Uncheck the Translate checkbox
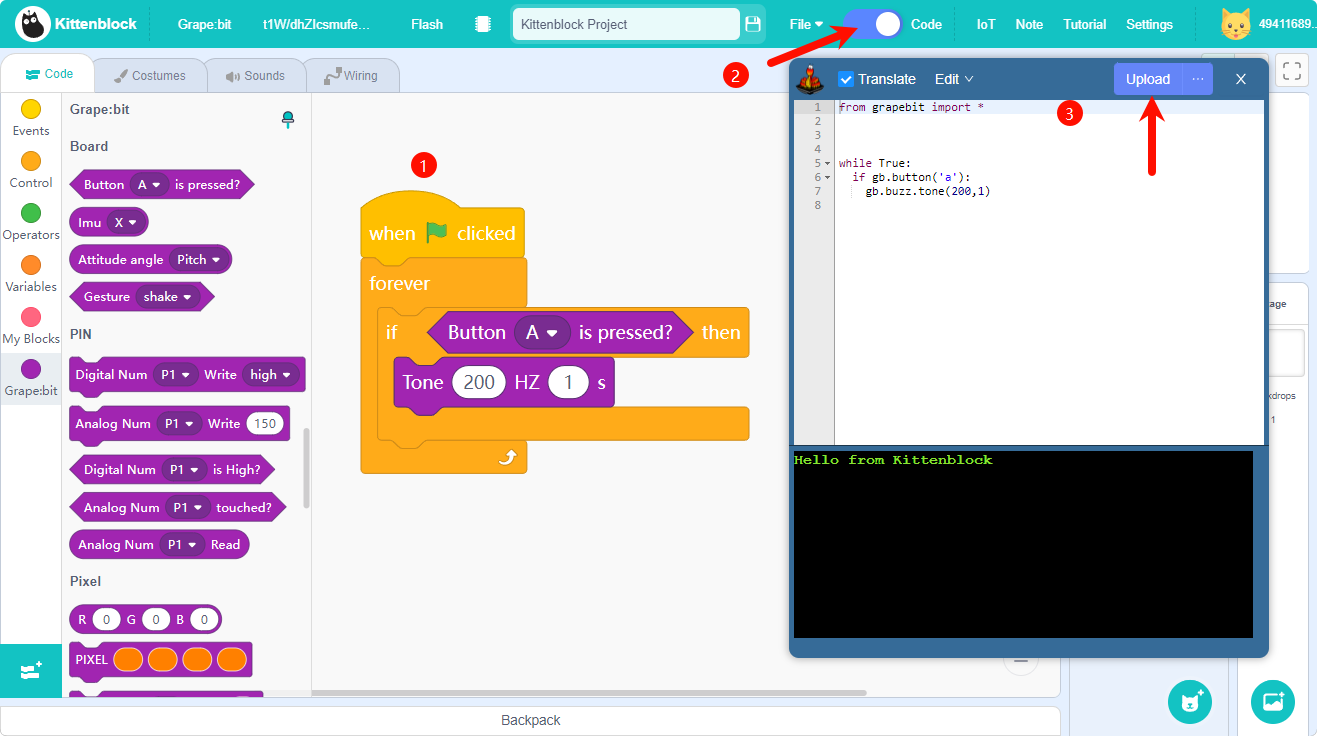Viewport: 1317px width, 736px height. pyautogui.click(x=846, y=79)
